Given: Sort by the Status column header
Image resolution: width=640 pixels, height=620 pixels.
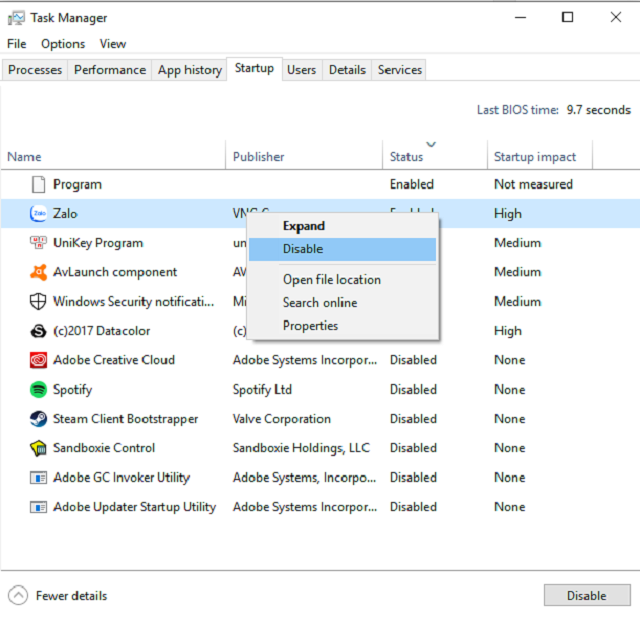Looking at the screenshot, I should [x=435, y=156].
